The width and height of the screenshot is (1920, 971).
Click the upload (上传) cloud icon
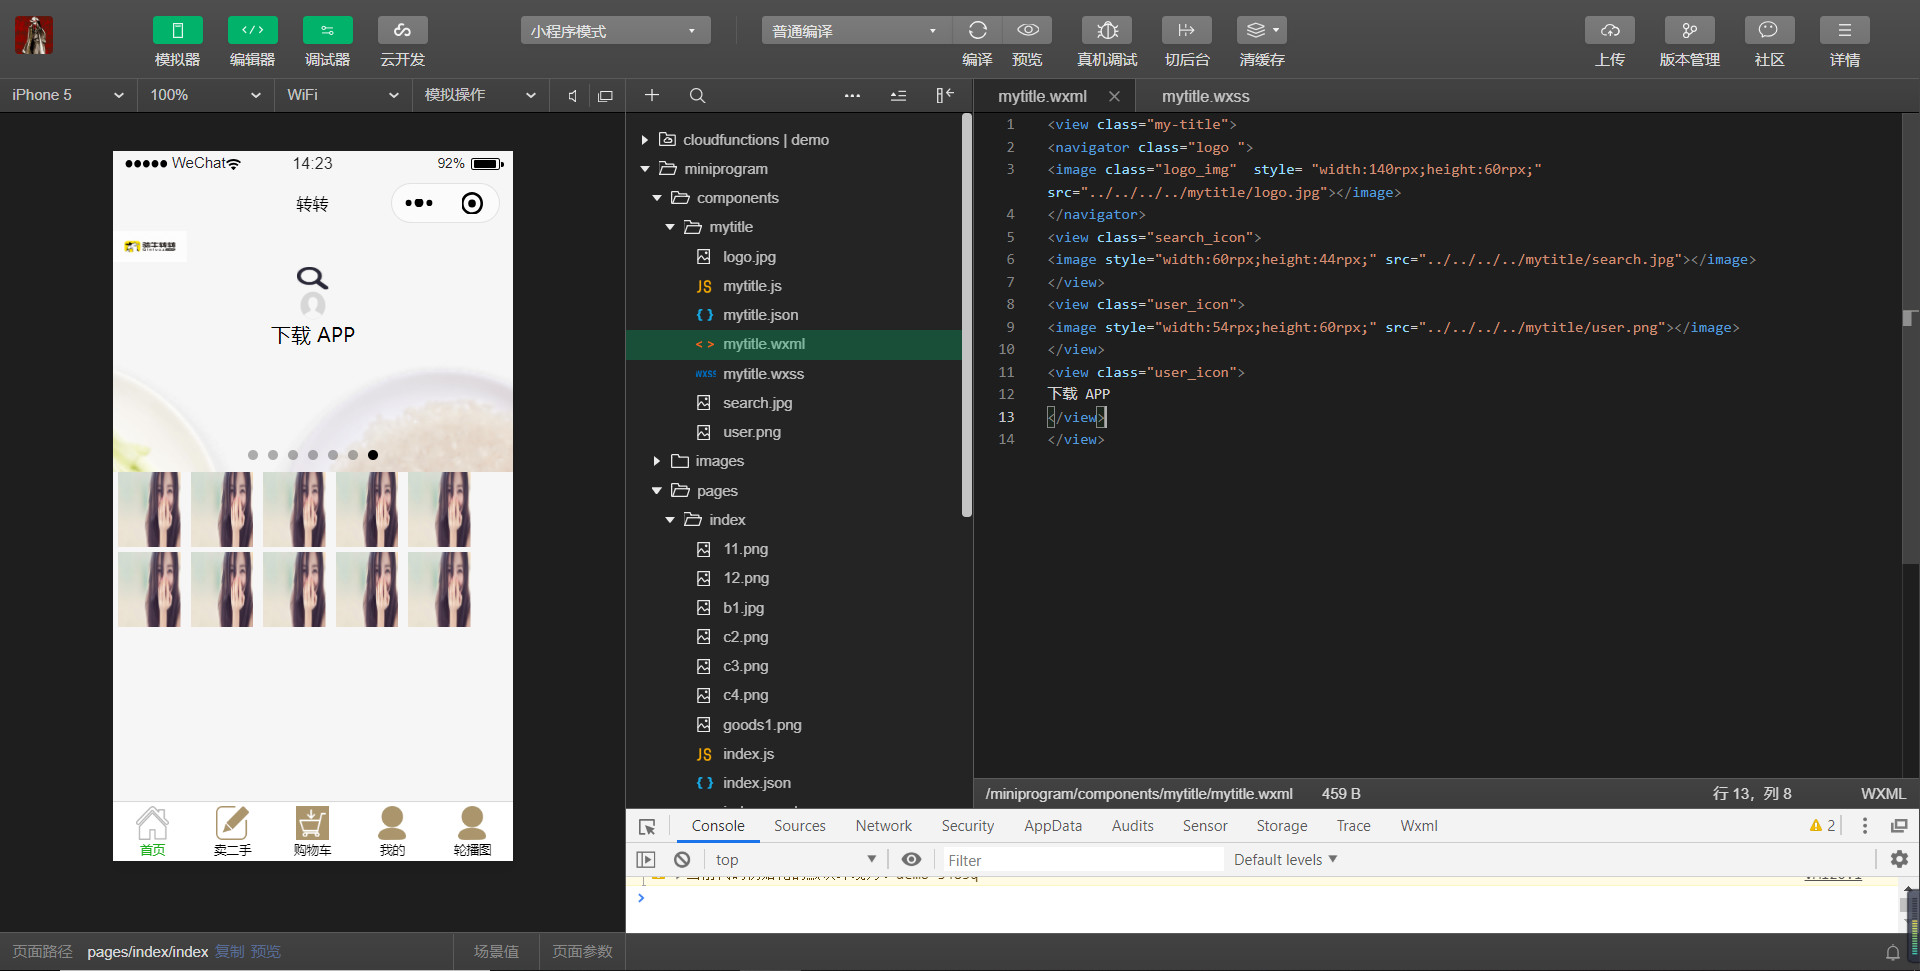coord(1609,31)
